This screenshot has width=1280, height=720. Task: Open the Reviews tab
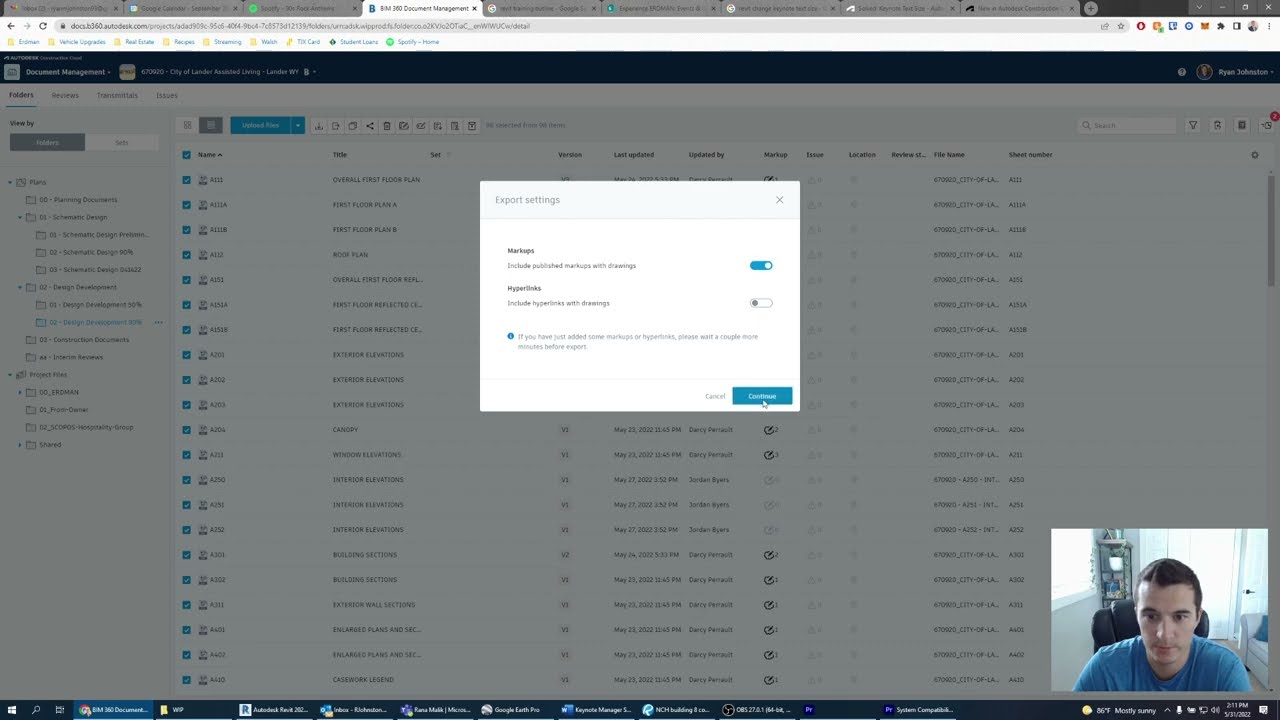point(65,95)
